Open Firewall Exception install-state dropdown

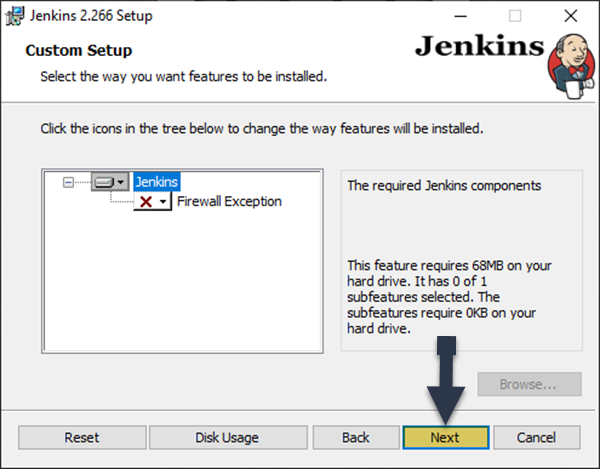(152, 201)
